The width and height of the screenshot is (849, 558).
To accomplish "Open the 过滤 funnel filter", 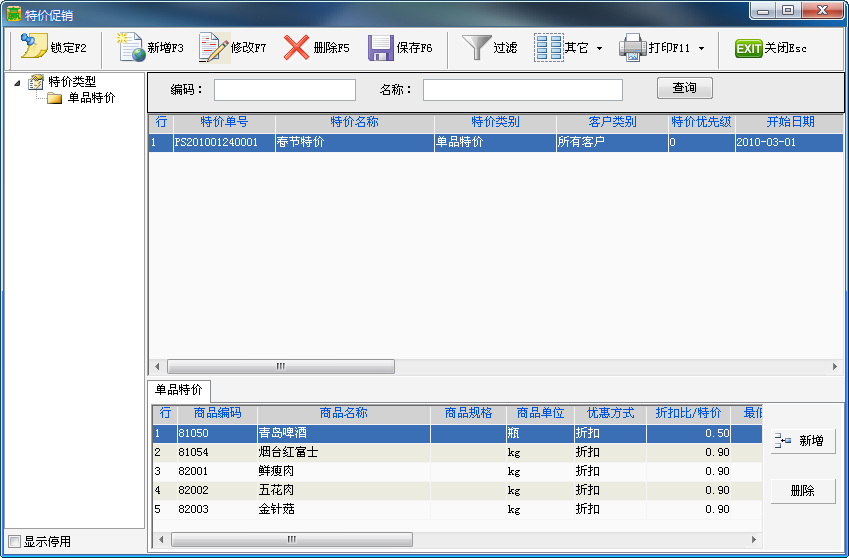I will (477, 47).
